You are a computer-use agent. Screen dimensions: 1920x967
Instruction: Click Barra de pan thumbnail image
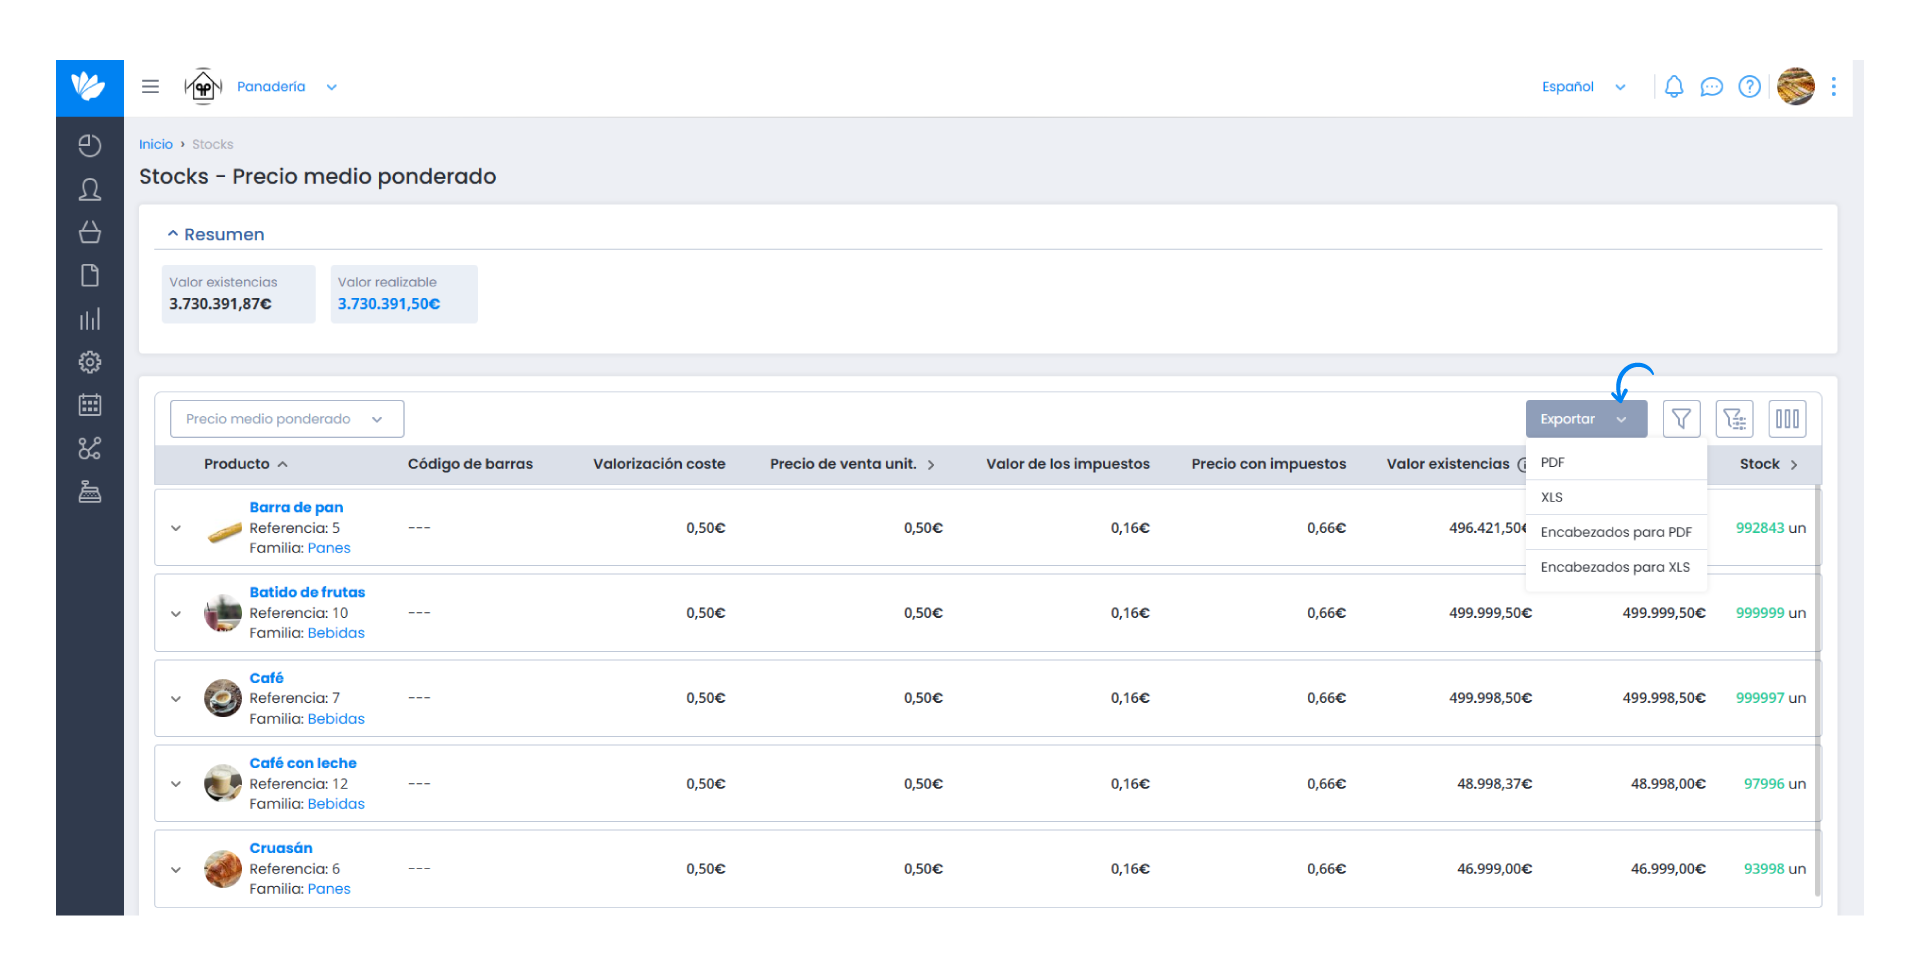pos(224,532)
